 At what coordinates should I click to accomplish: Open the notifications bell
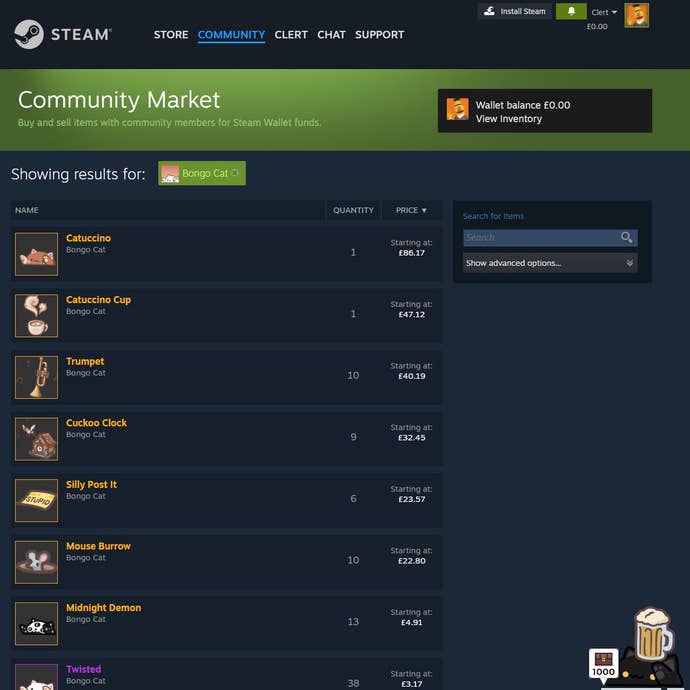(x=571, y=11)
